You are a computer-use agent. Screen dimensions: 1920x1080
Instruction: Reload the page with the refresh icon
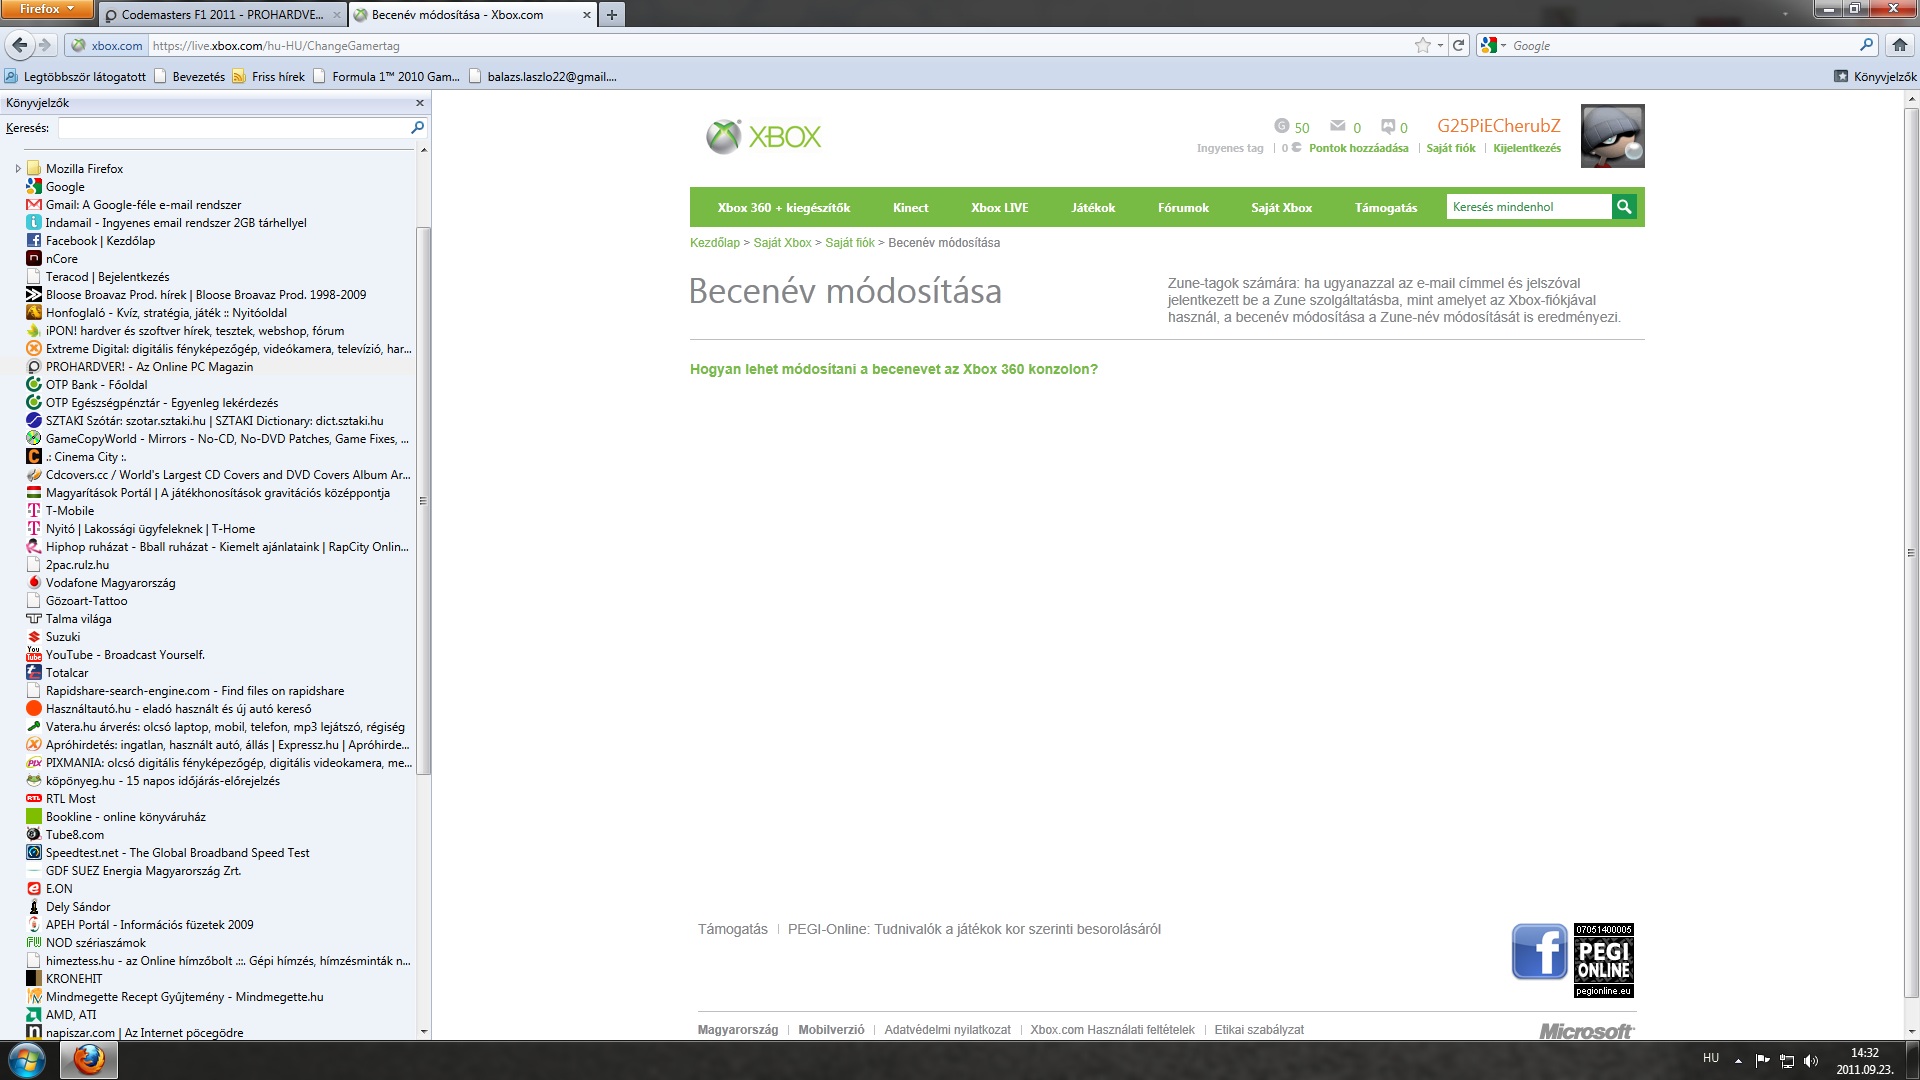click(1459, 45)
